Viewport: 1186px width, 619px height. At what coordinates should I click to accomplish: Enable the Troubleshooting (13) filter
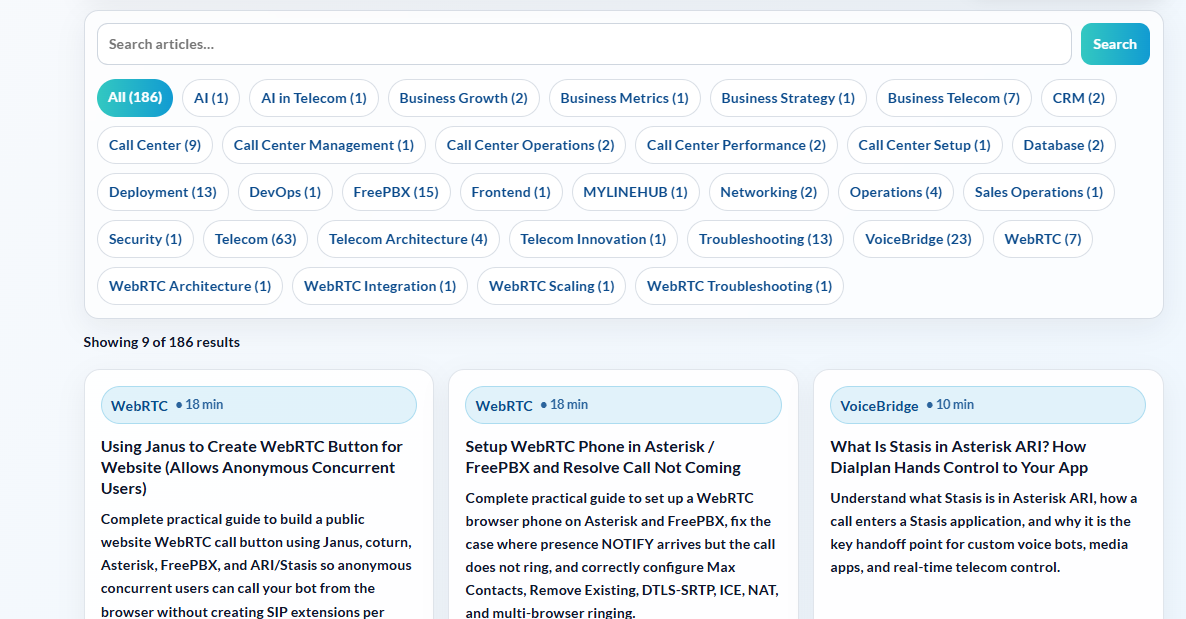[x=765, y=239]
